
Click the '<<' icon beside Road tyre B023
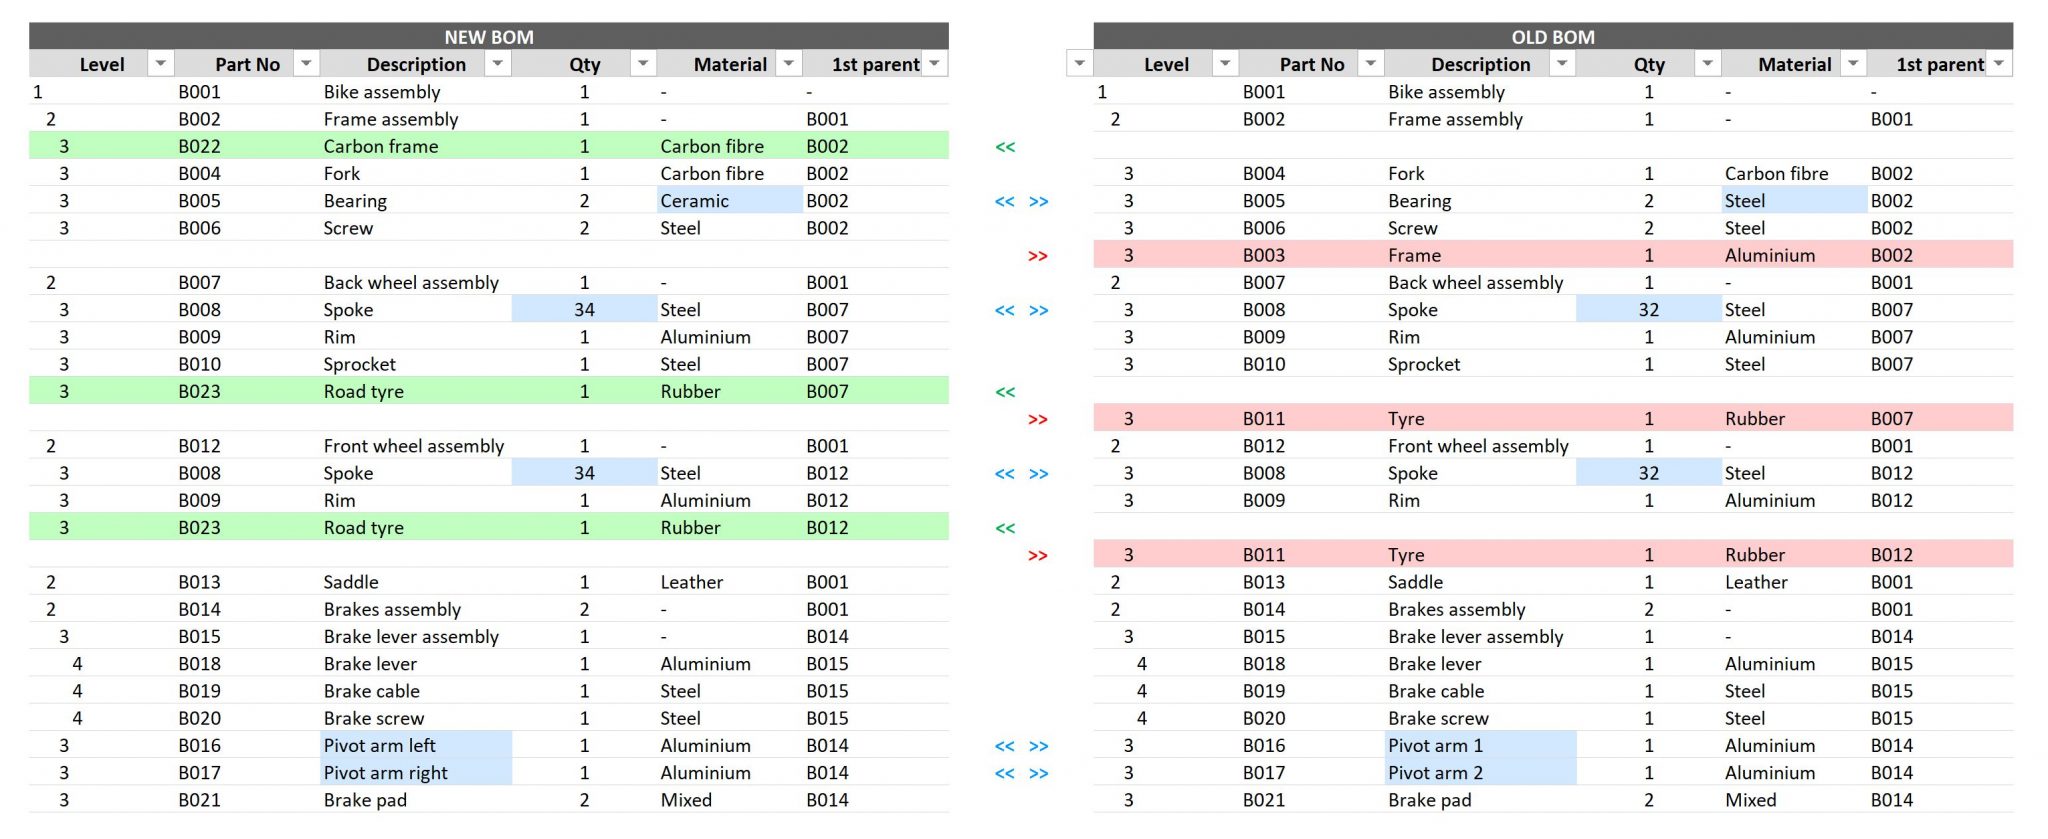(x=1006, y=391)
